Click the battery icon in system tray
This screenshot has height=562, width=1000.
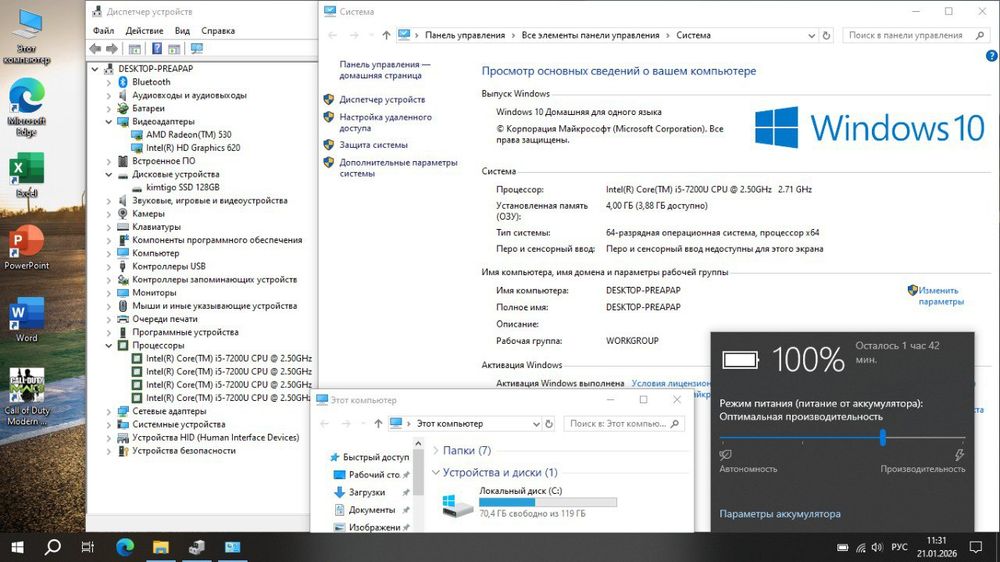pyautogui.click(x=842, y=547)
